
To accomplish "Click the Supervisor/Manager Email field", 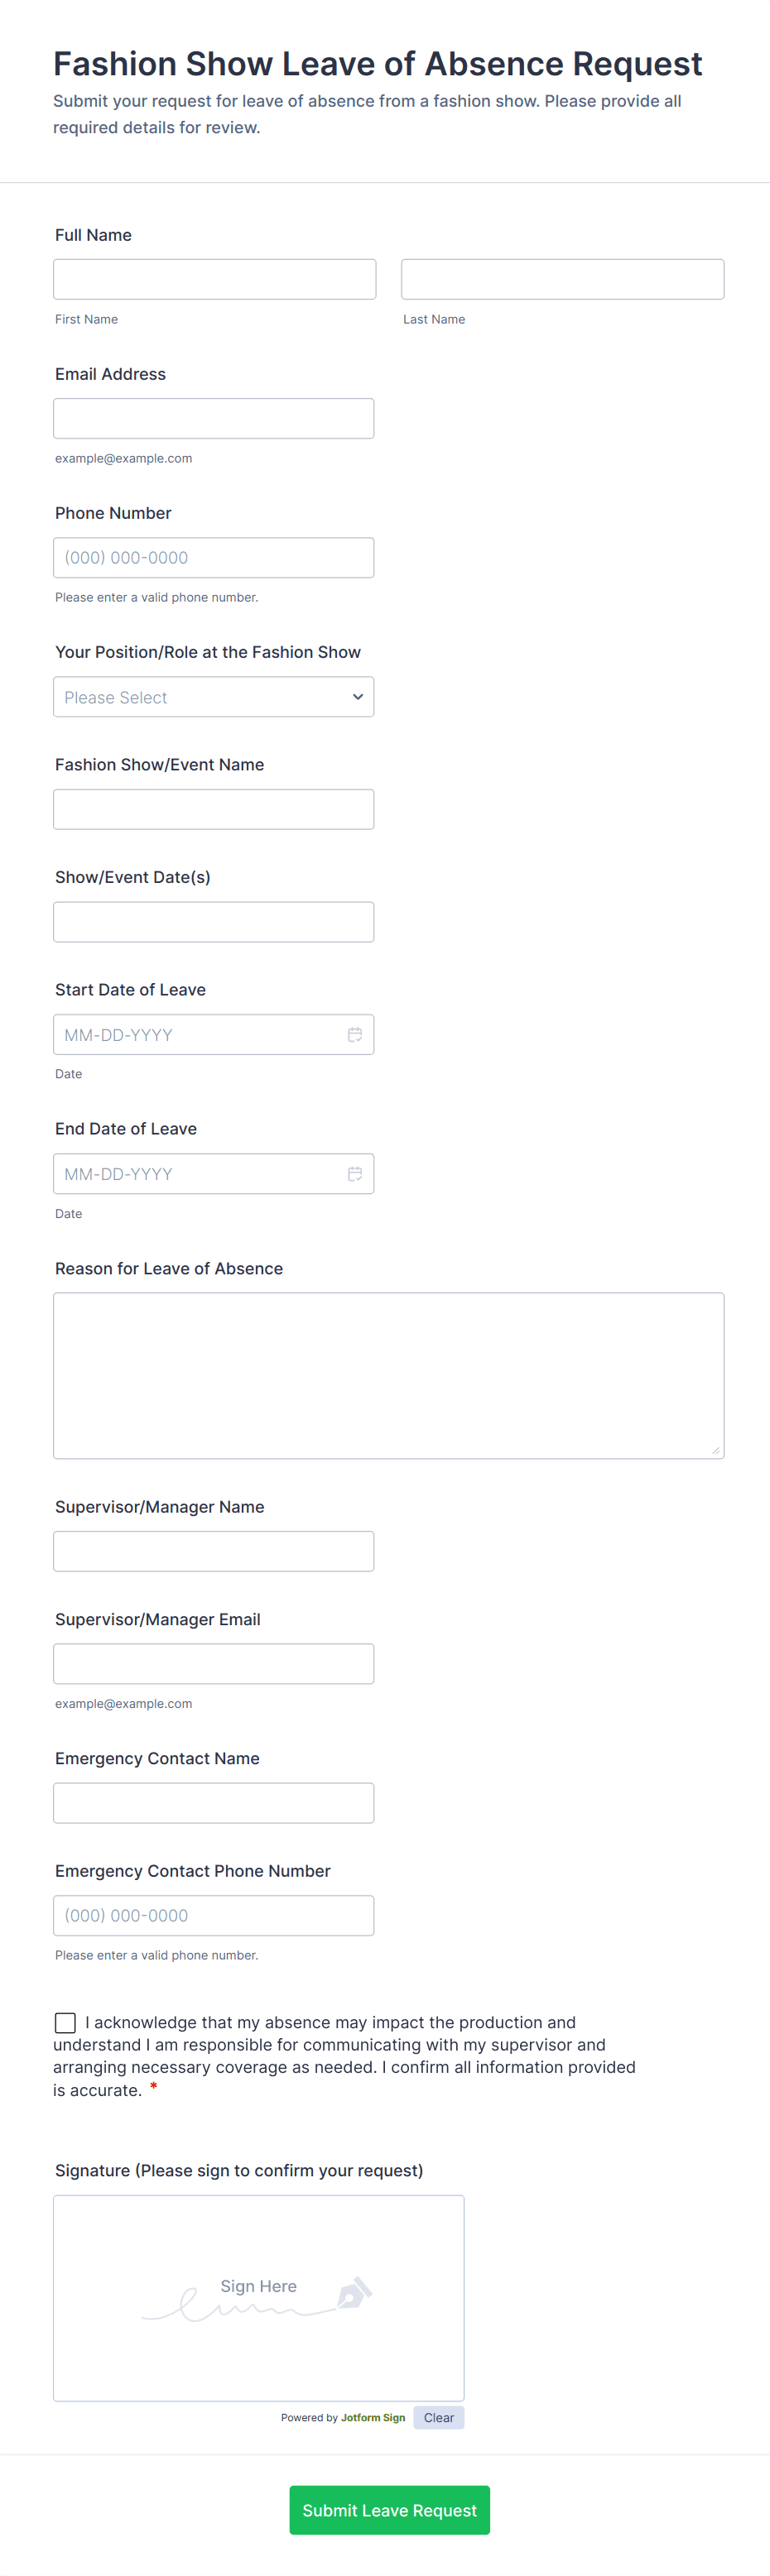I will pos(213,1663).
